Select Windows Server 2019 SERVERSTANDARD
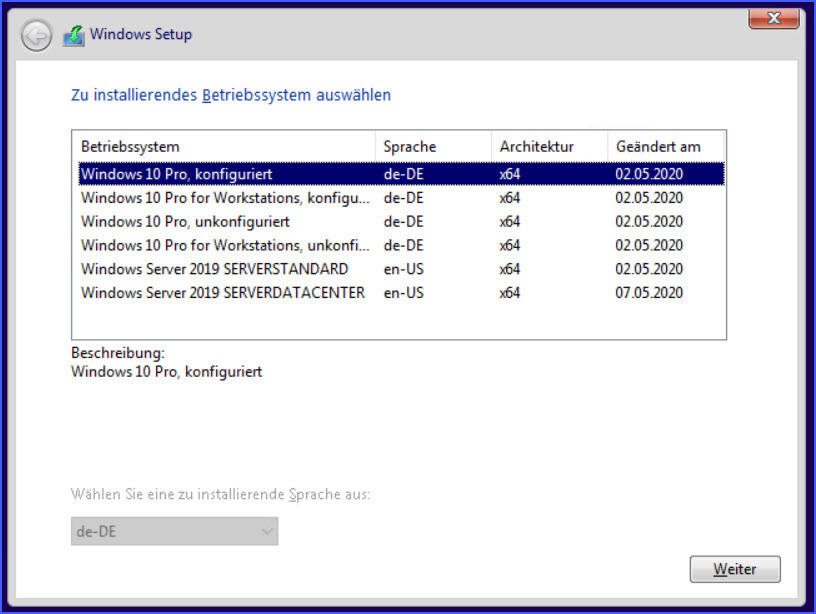The height and width of the screenshot is (614, 816). tap(401, 269)
